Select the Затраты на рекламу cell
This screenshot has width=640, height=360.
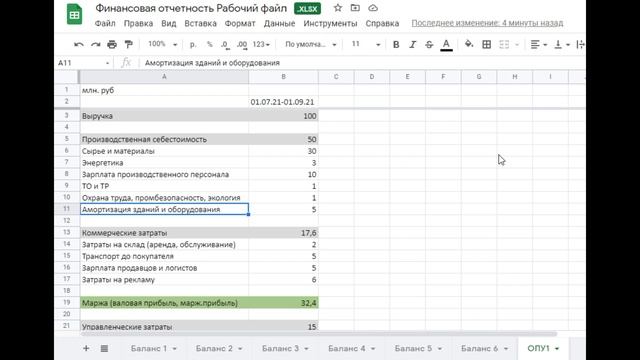point(164,280)
